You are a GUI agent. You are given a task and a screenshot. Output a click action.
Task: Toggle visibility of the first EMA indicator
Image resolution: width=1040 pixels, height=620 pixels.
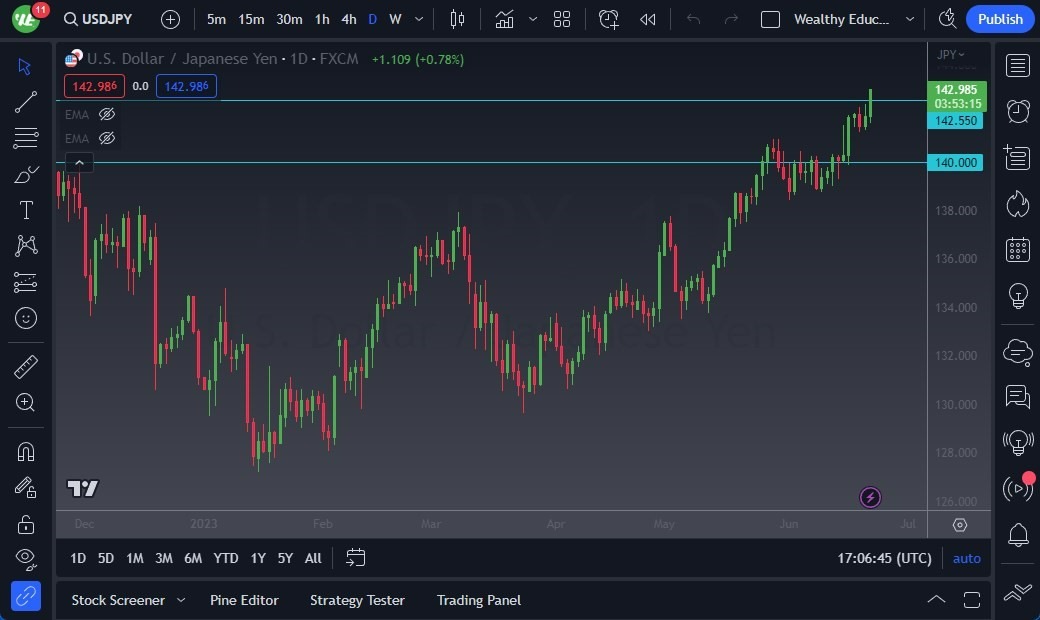(106, 113)
